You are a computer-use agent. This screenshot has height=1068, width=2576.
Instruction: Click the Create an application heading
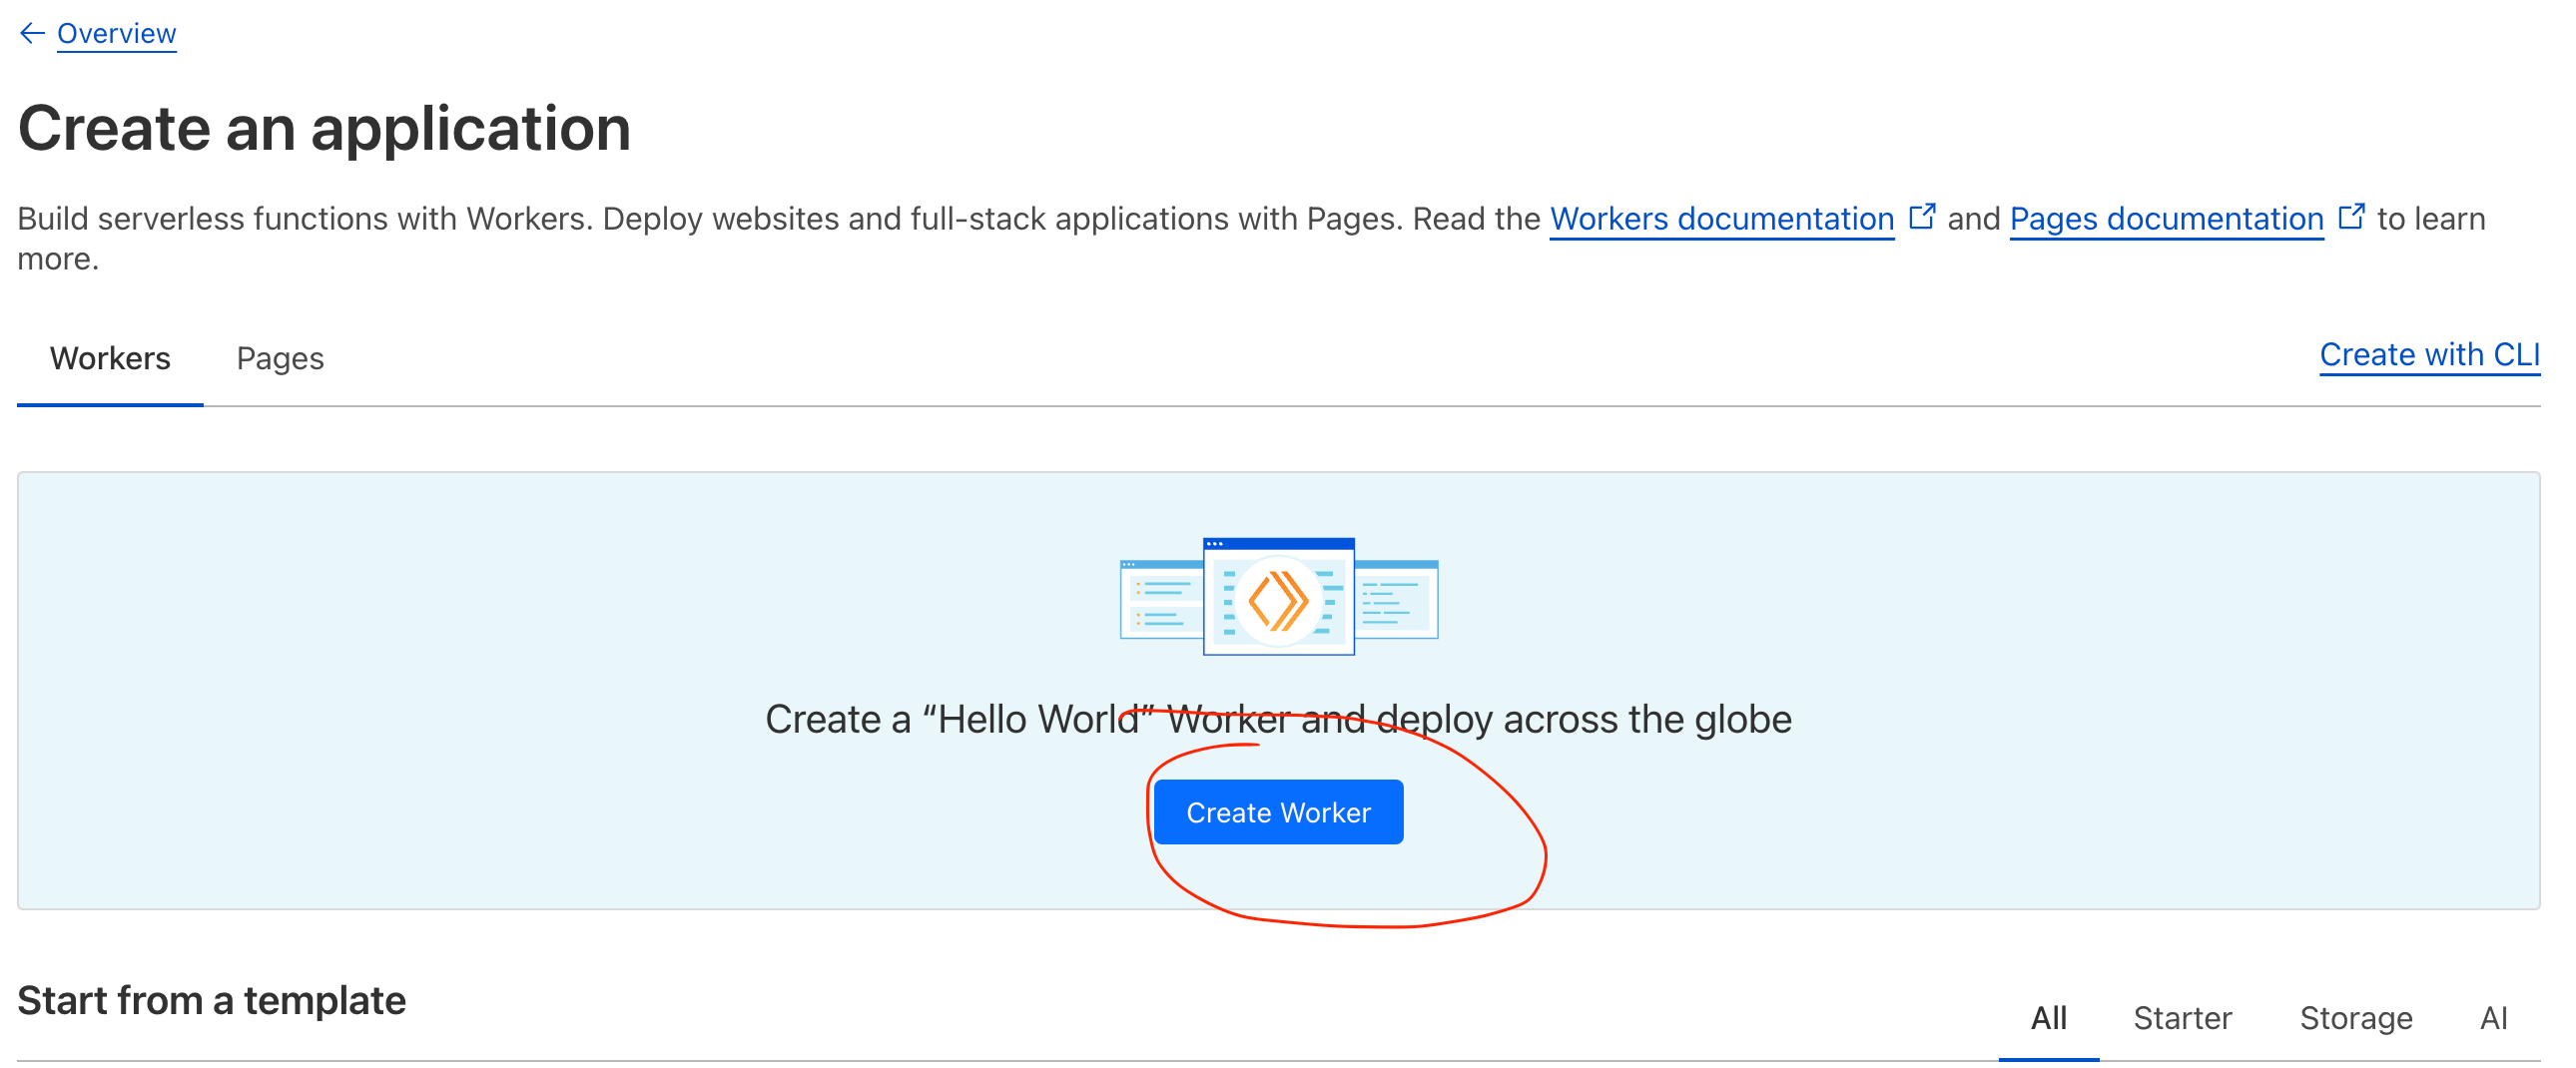pyautogui.click(x=324, y=128)
